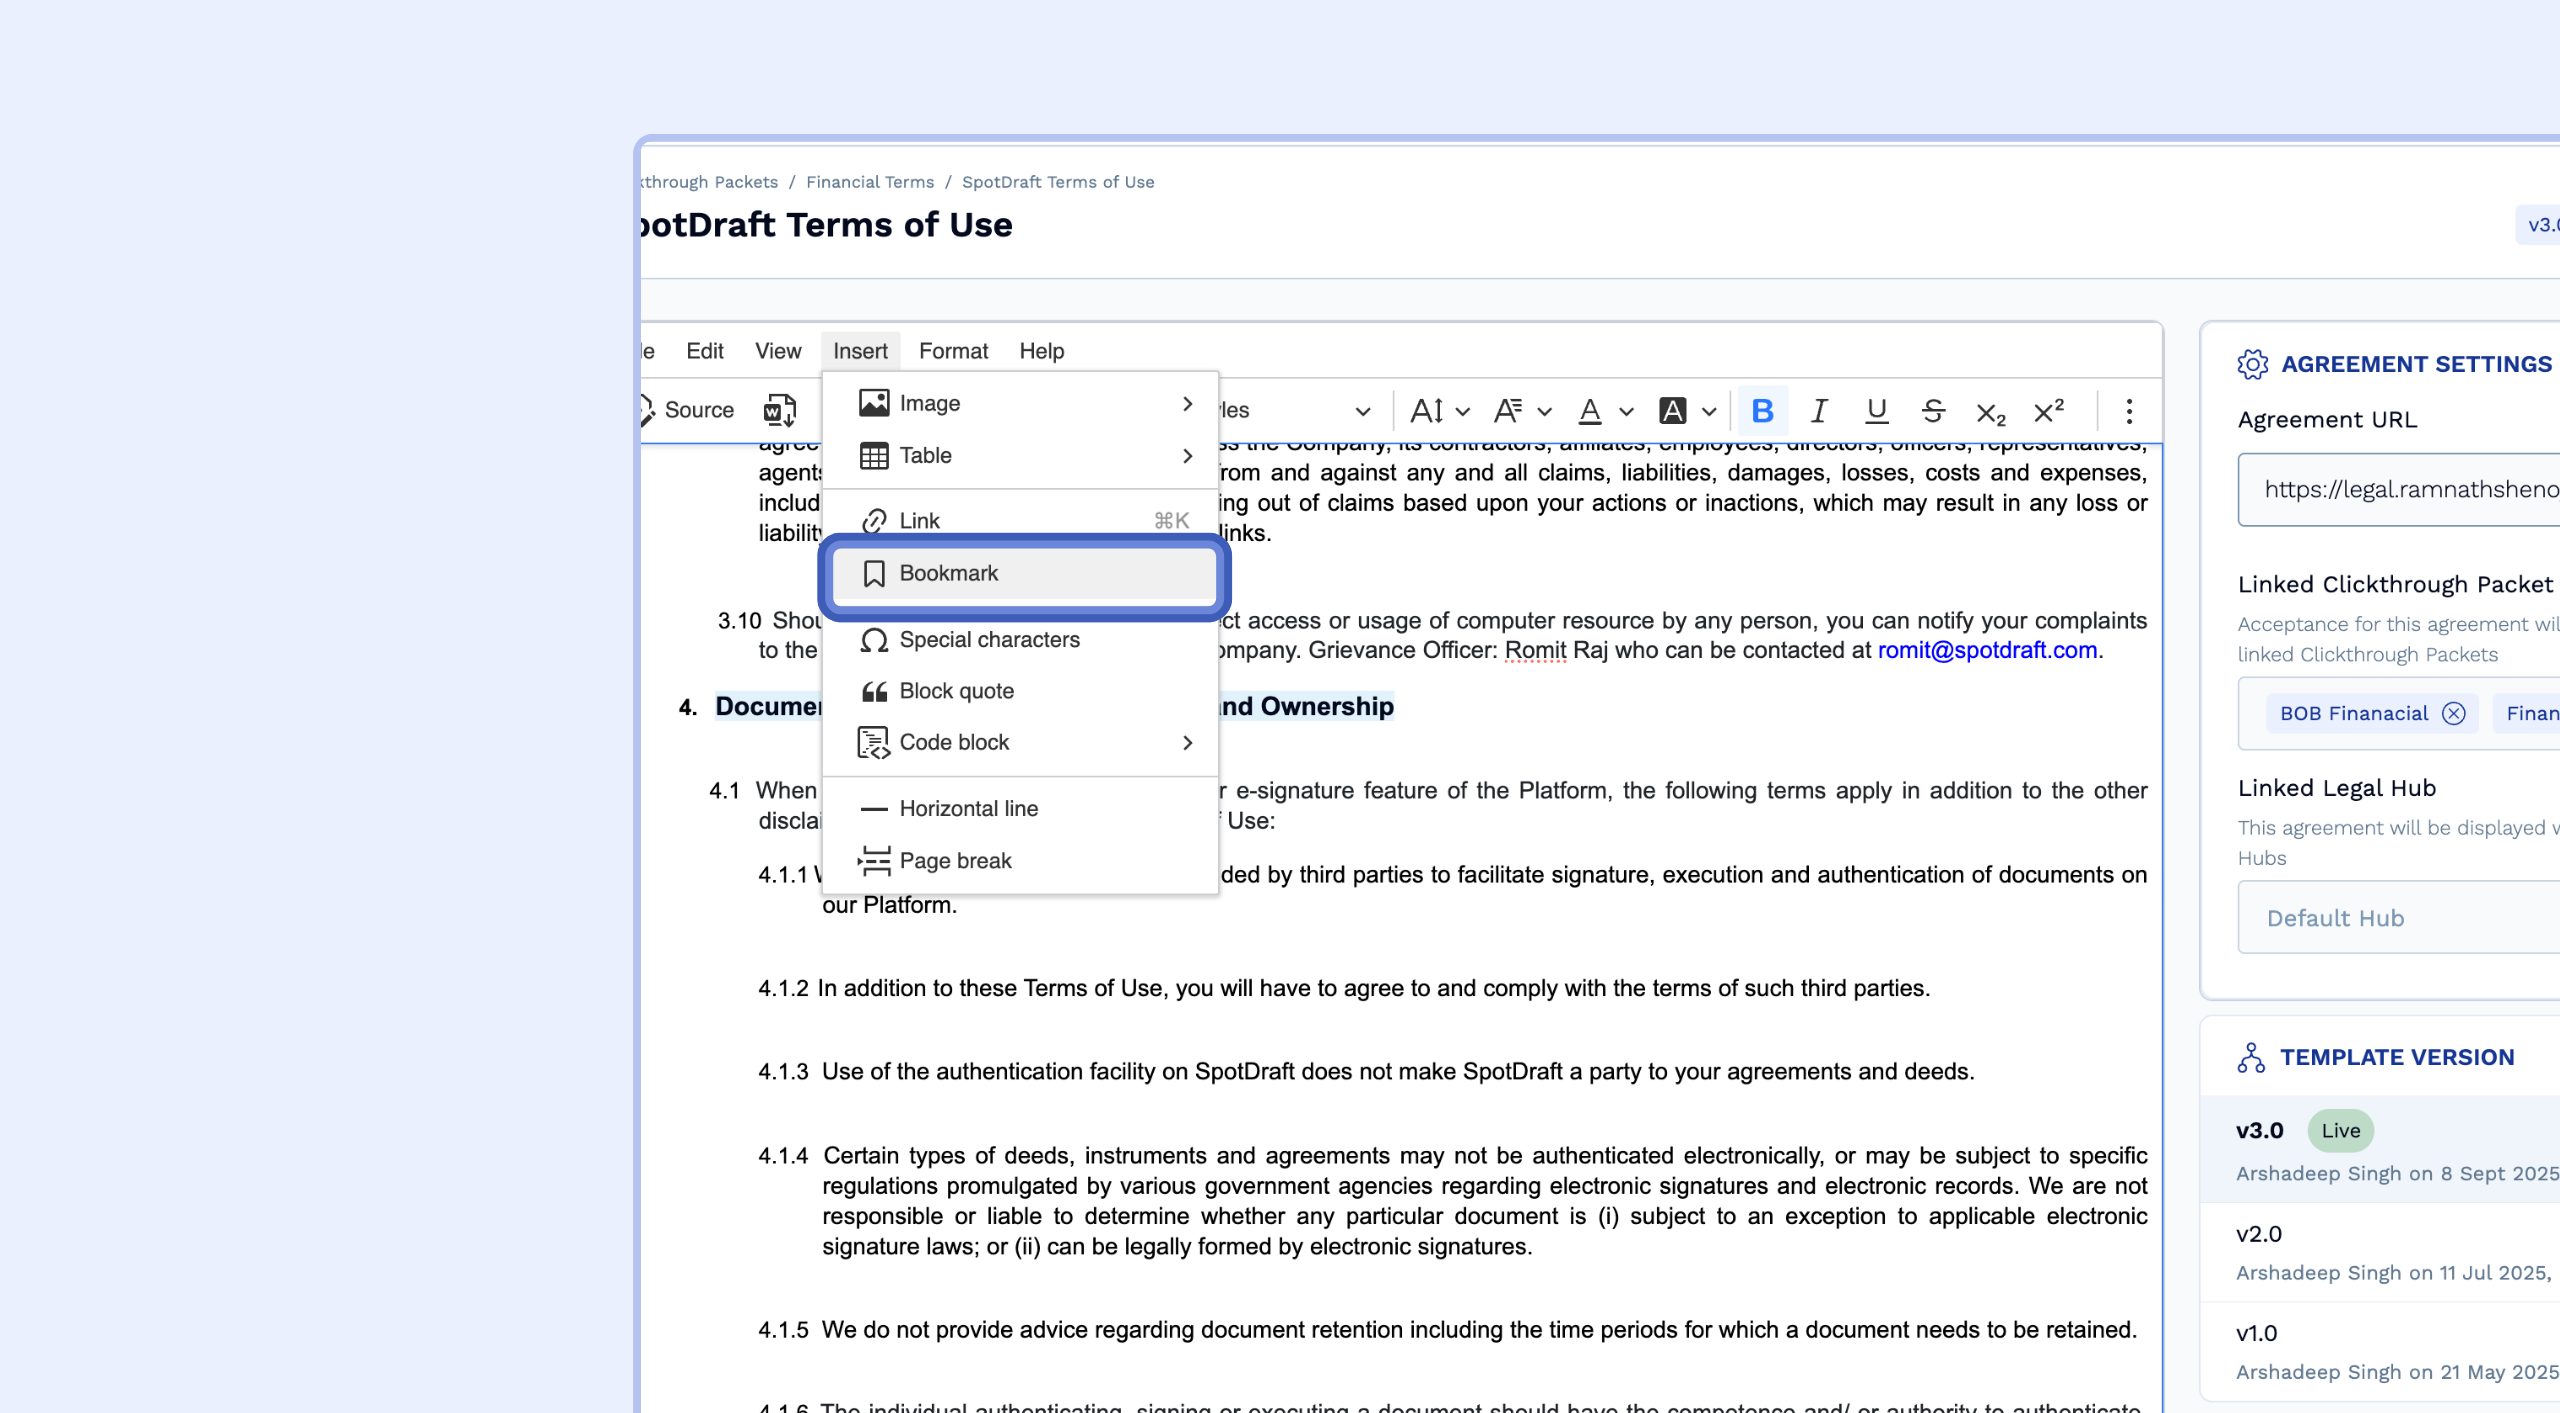
Task: Open Financial Terms breadcrumb link
Action: coord(869,182)
